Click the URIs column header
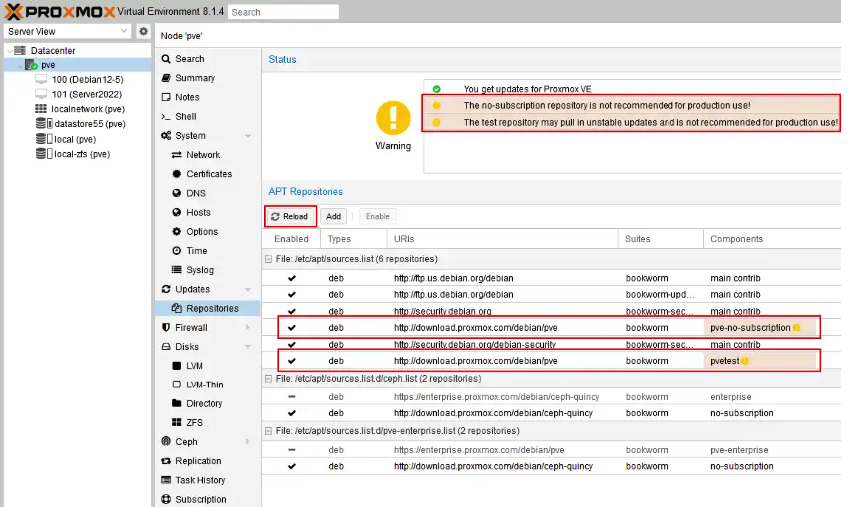 tap(503, 239)
